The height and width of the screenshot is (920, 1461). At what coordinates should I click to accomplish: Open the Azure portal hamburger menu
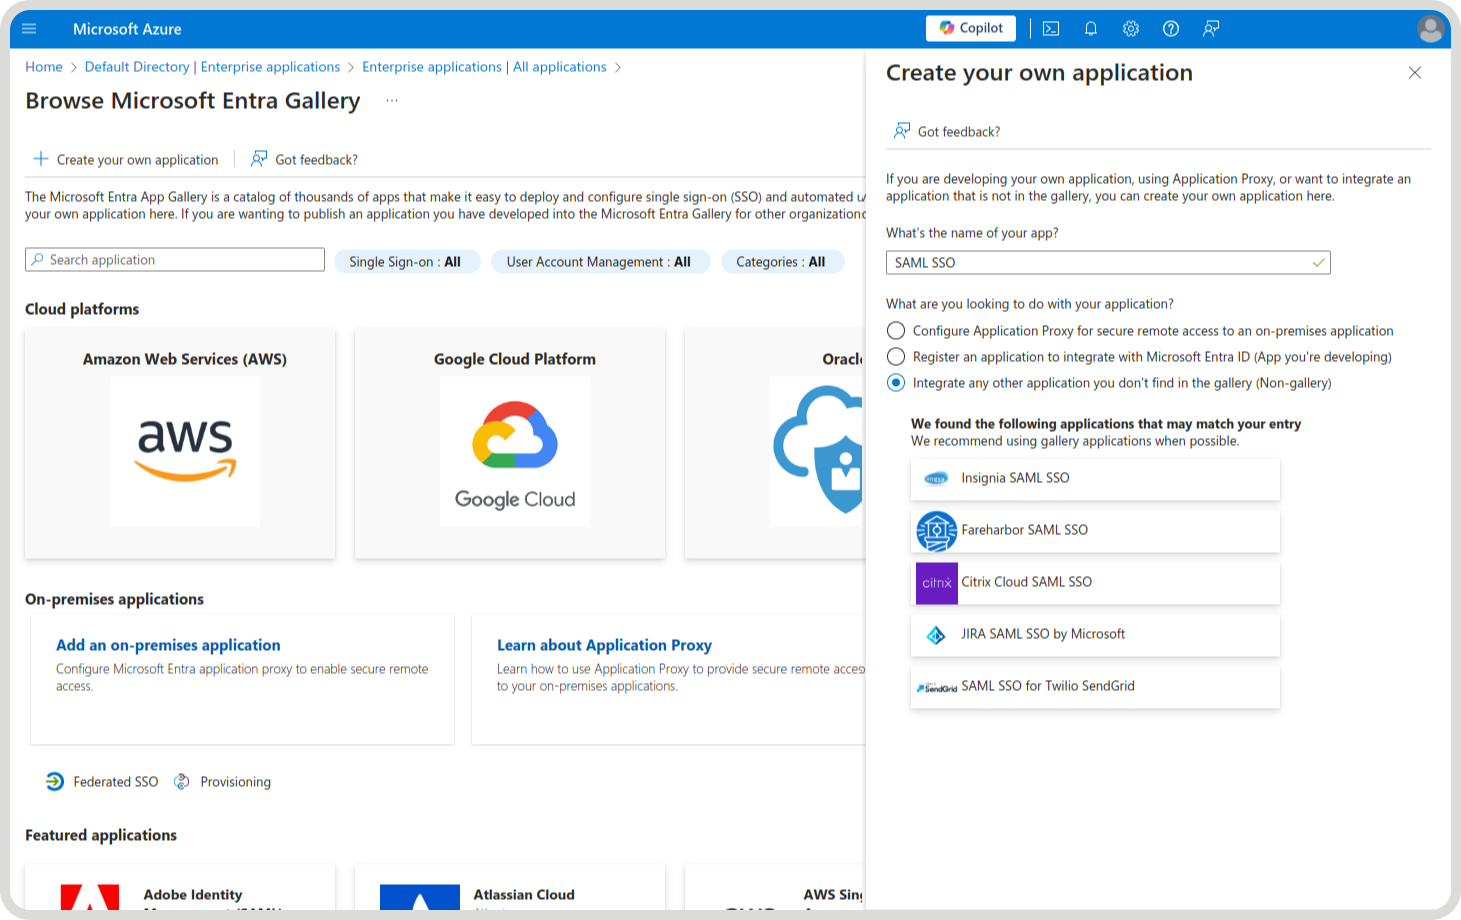(29, 29)
